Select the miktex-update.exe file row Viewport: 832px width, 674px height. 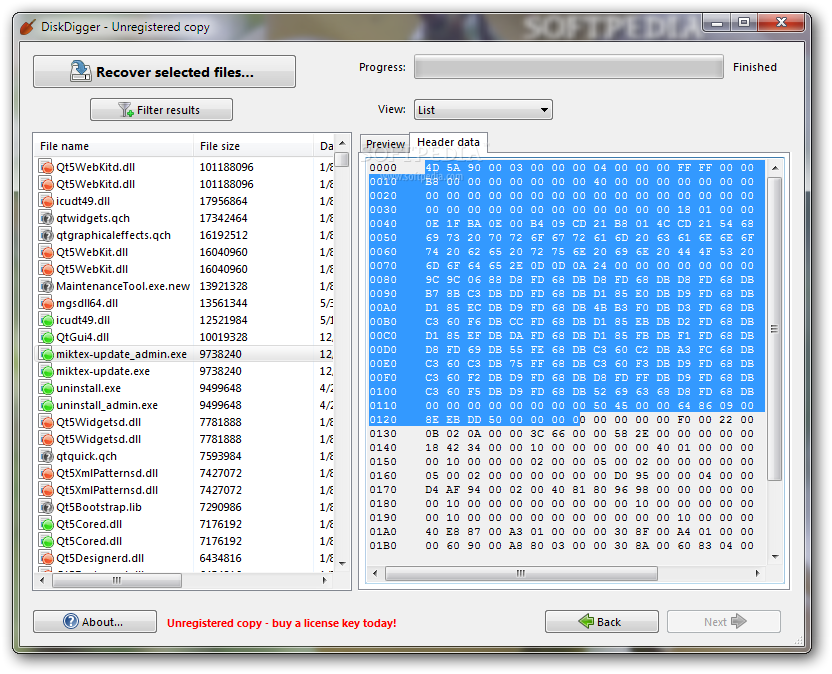[185, 371]
